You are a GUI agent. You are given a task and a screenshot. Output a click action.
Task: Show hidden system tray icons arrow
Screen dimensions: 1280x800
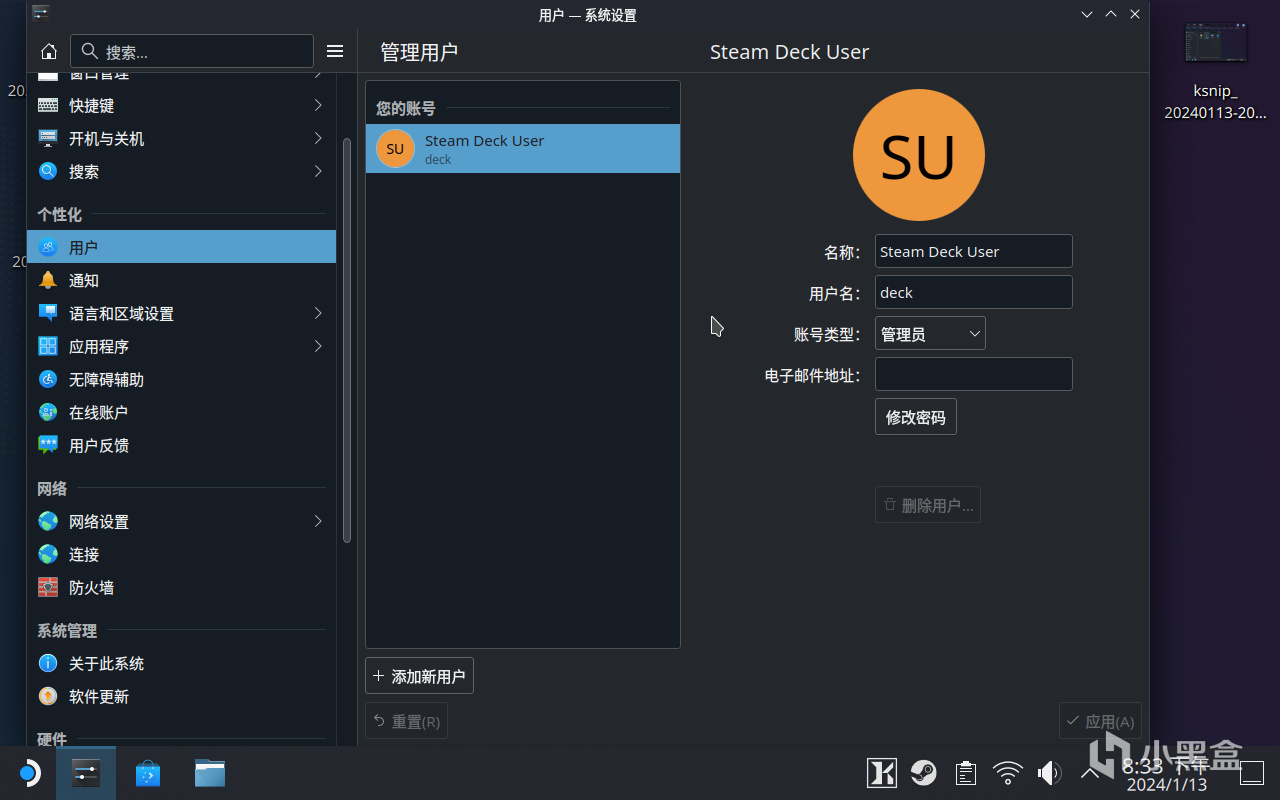pos(1091,773)
